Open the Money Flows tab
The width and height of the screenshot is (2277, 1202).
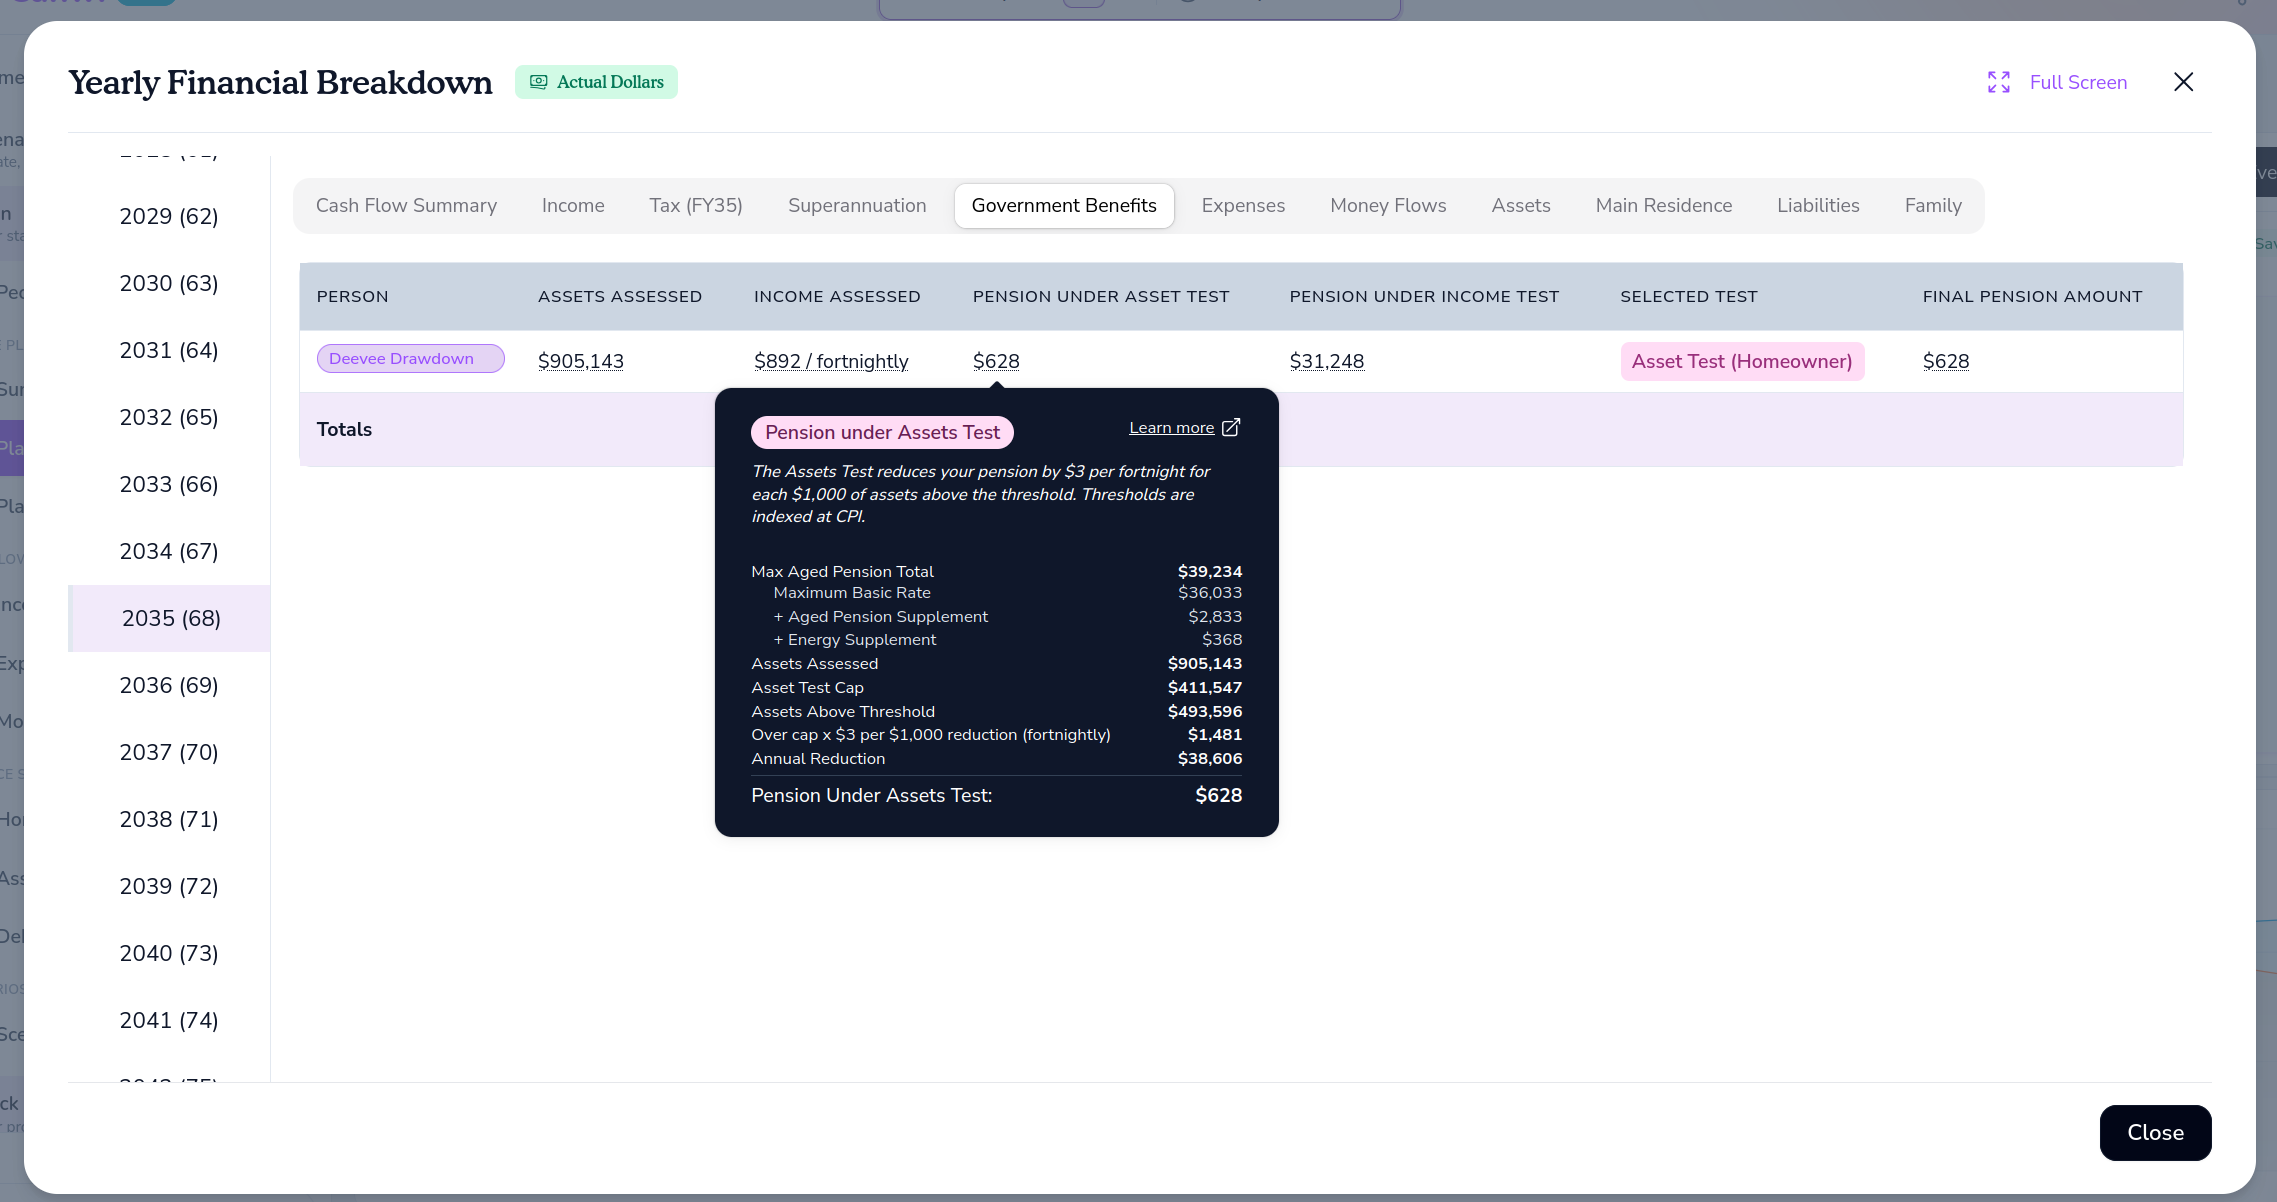(x=1388, y=206)
